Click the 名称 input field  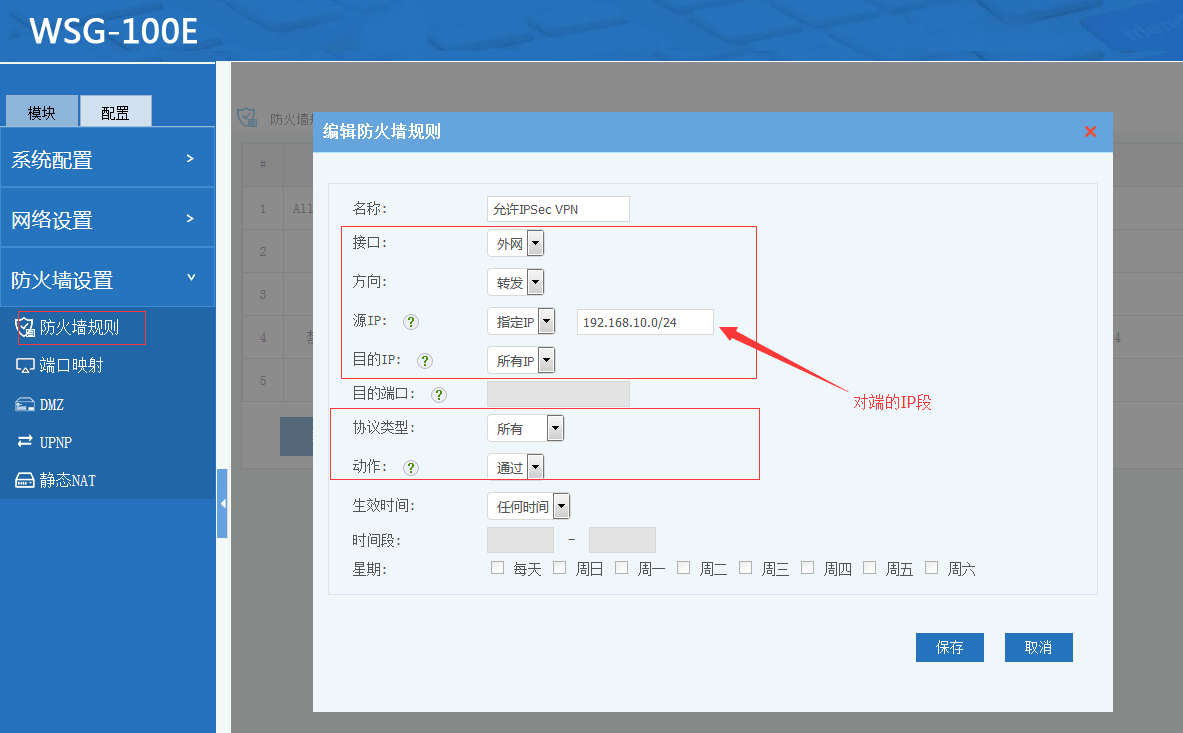pyautogui.click(x=558, y=209)
